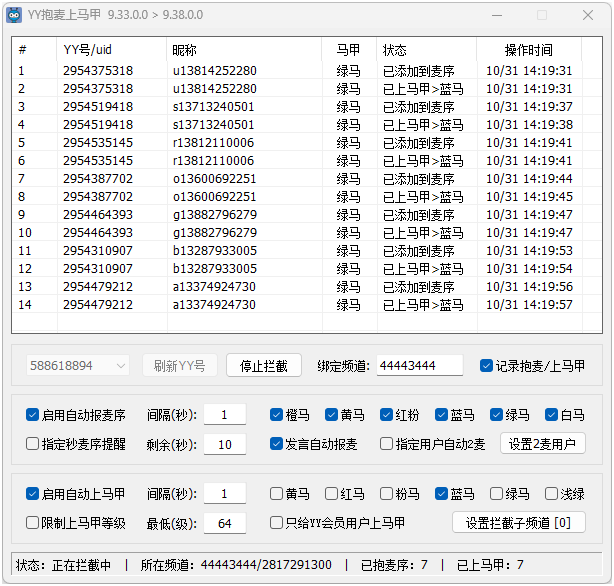Viewport: 614px width, 586px height.
Task: Open the 588618894 account dropdown
Action: (78, 365)
